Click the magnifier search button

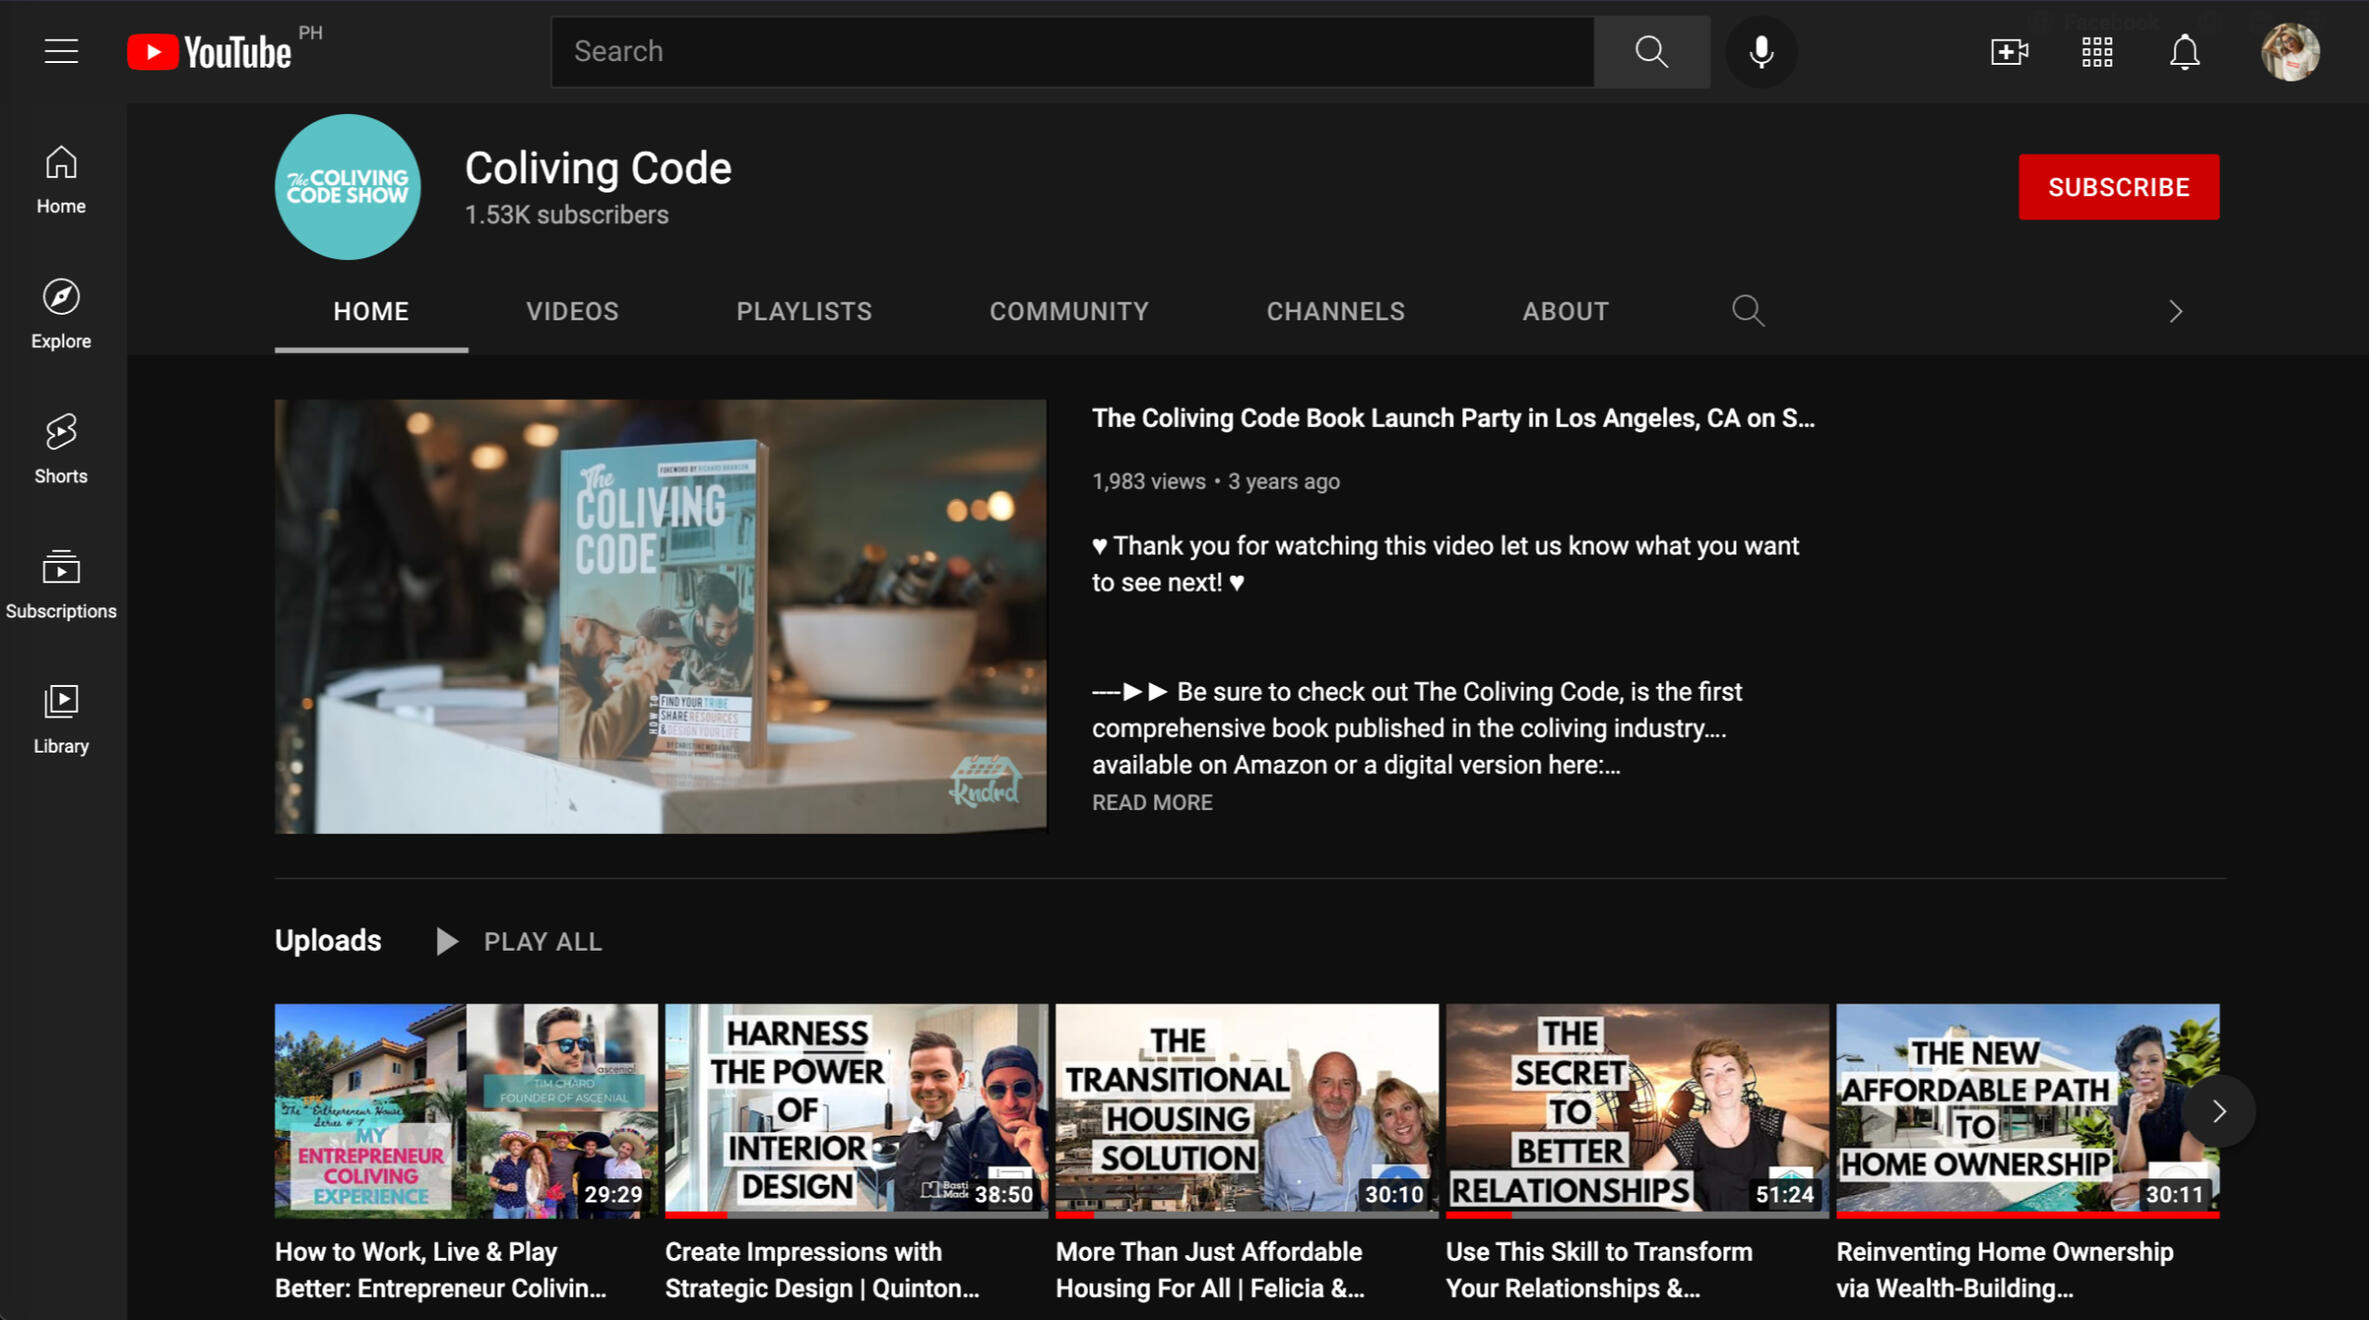(1651, 52)
